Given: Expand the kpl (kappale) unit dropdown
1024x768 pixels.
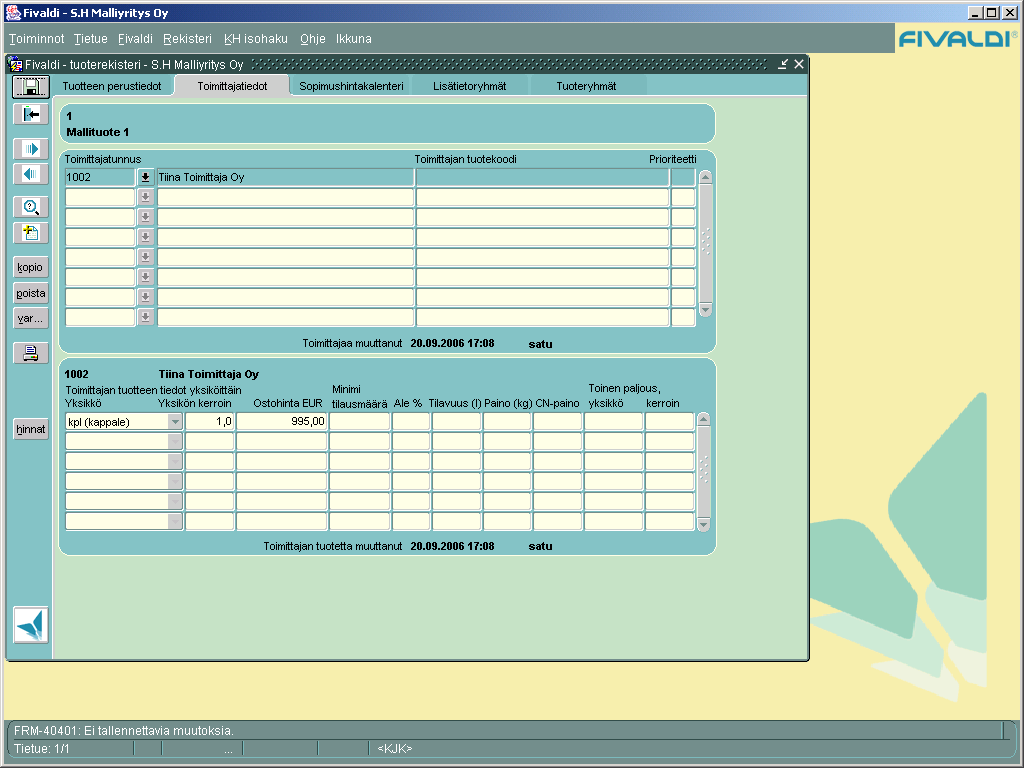Looking at the screenshot, I should (174, 422).
